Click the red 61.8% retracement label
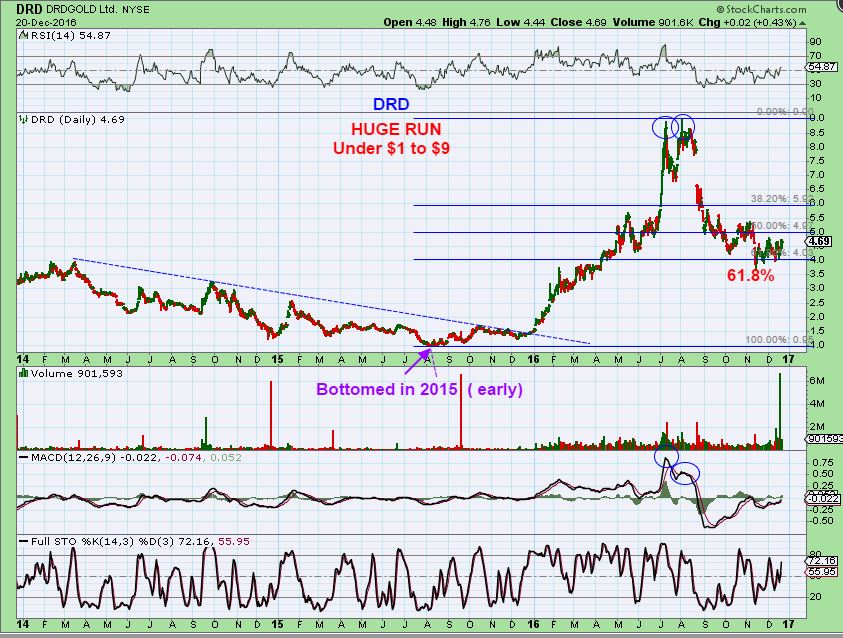 point(751,276)
